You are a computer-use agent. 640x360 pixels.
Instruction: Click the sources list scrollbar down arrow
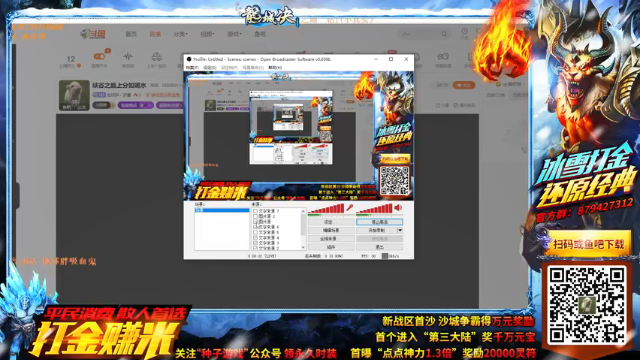[303, 247]
